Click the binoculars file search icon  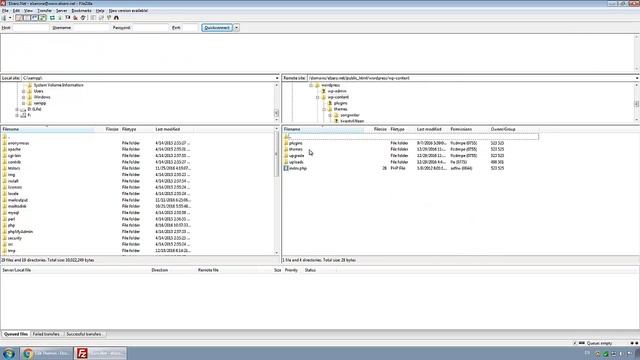[x=116, y=18]
